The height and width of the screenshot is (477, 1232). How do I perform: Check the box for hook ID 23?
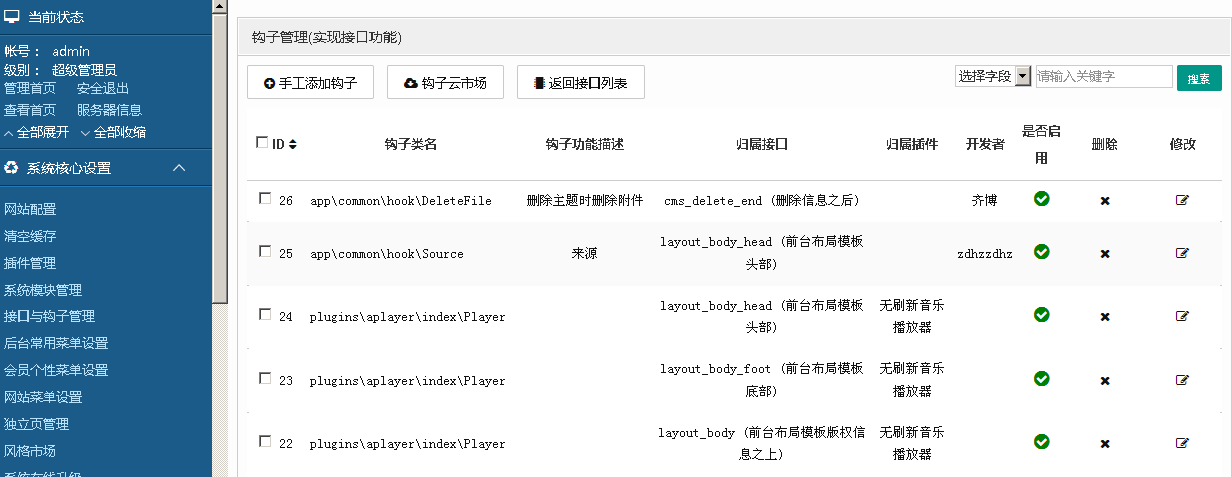[265, 378]
